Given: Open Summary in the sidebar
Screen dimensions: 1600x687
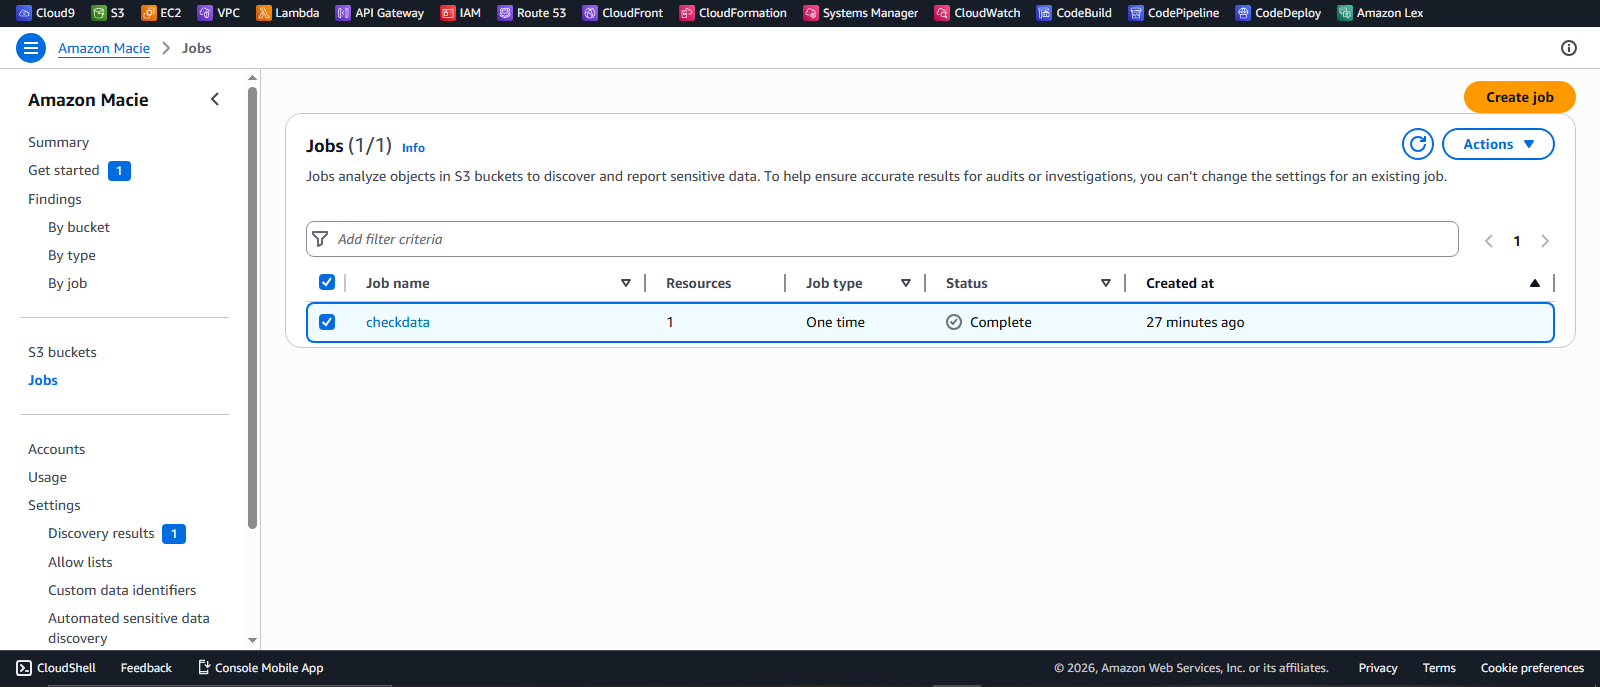Looking at the screenshot, I should (58, 143).
